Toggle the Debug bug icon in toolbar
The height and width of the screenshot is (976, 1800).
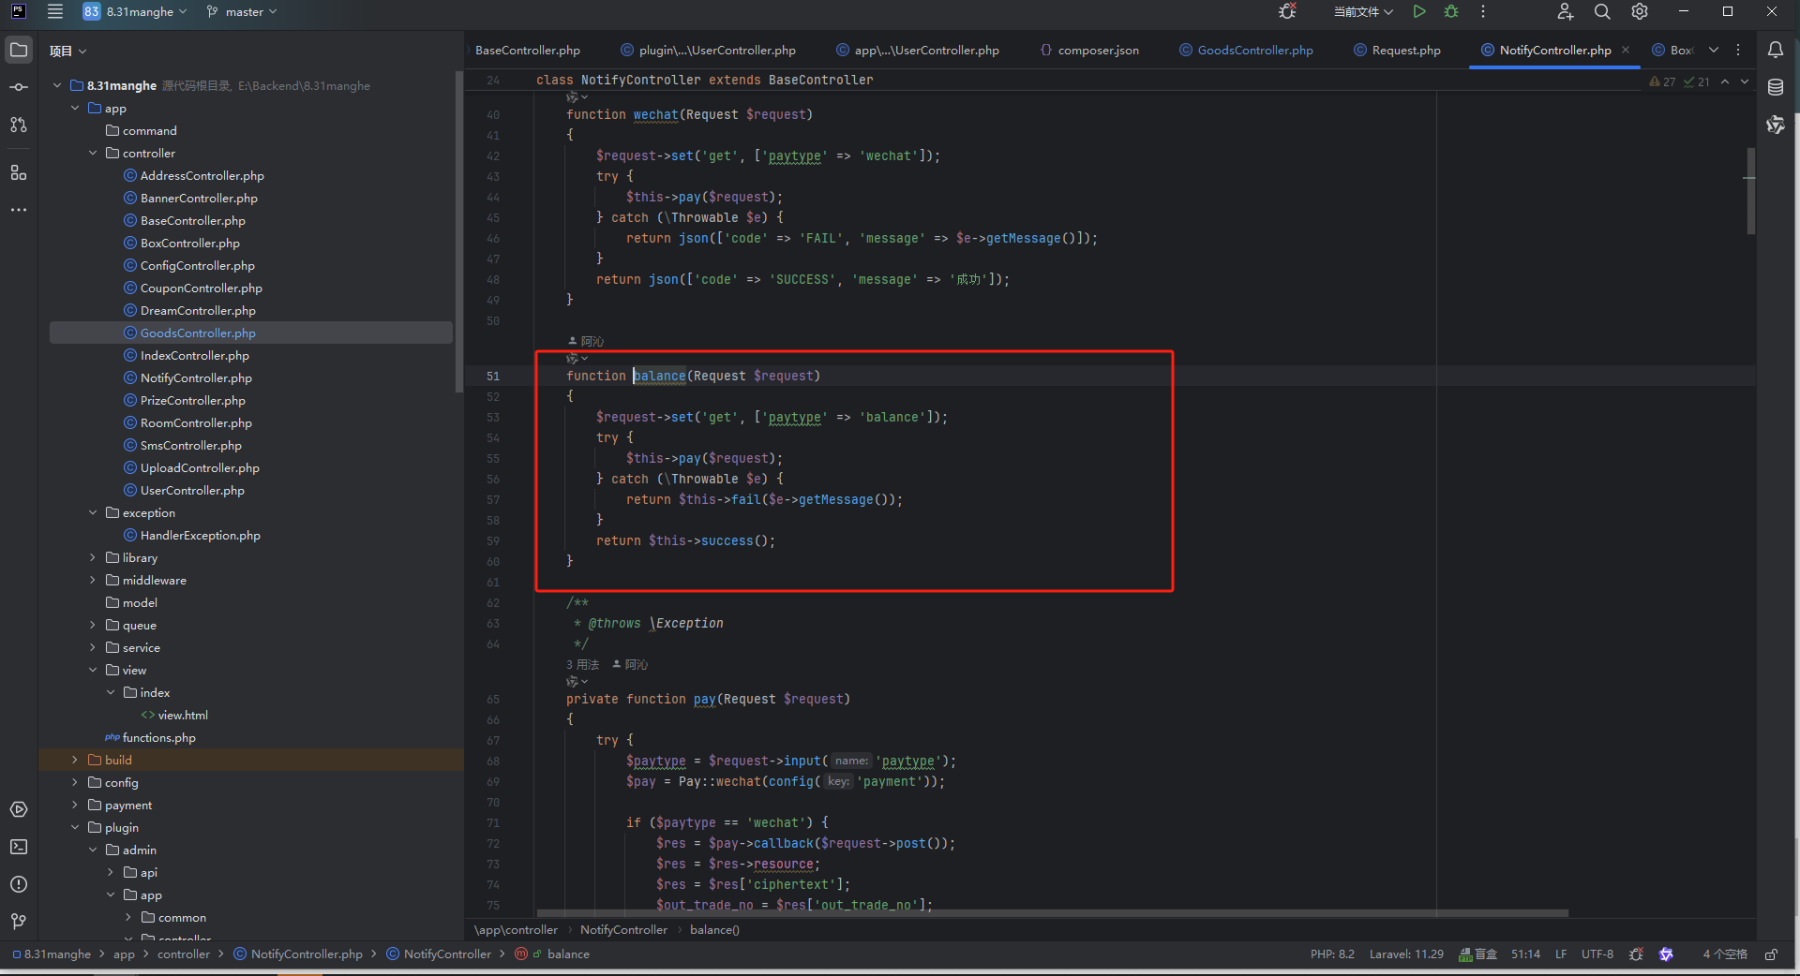[1451, 12]
